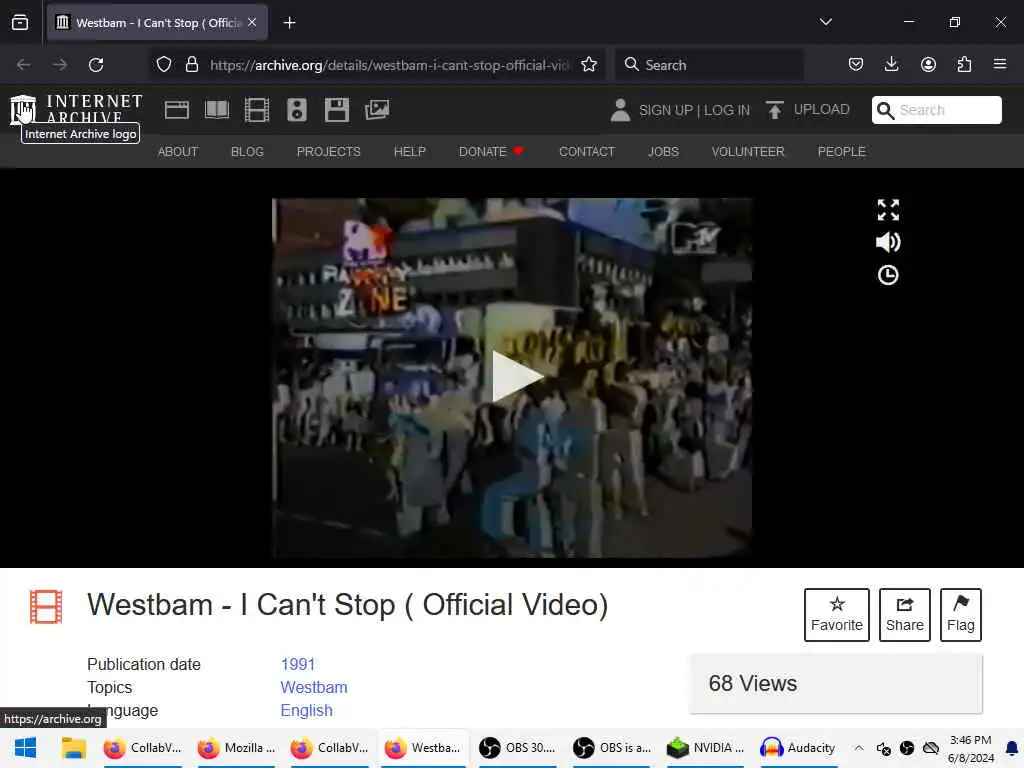Click the Favorite button

[x=837, y=615]
